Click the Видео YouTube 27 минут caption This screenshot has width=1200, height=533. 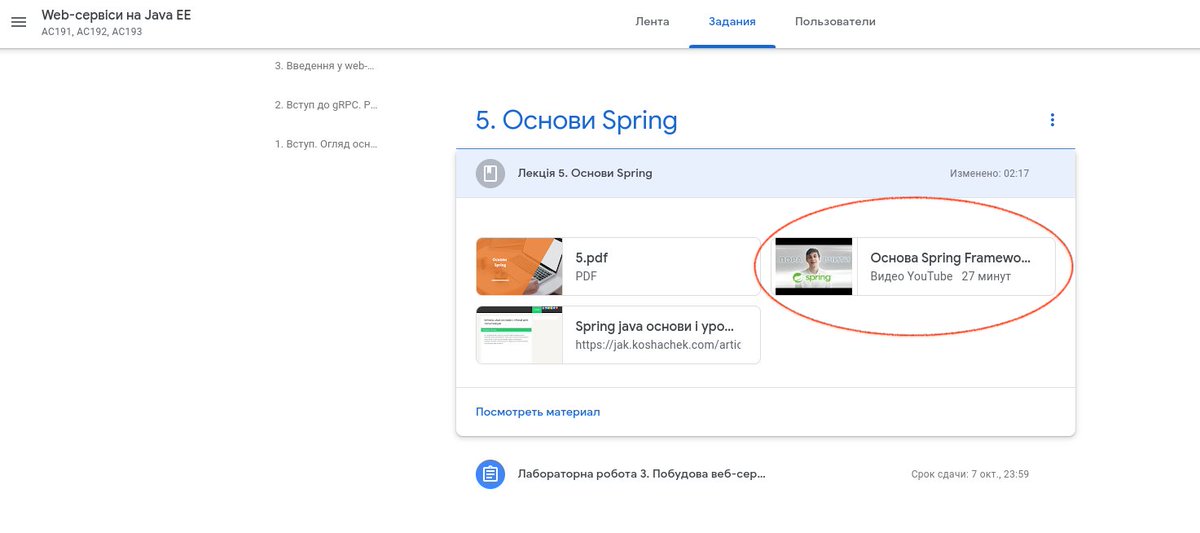(940, 276)
